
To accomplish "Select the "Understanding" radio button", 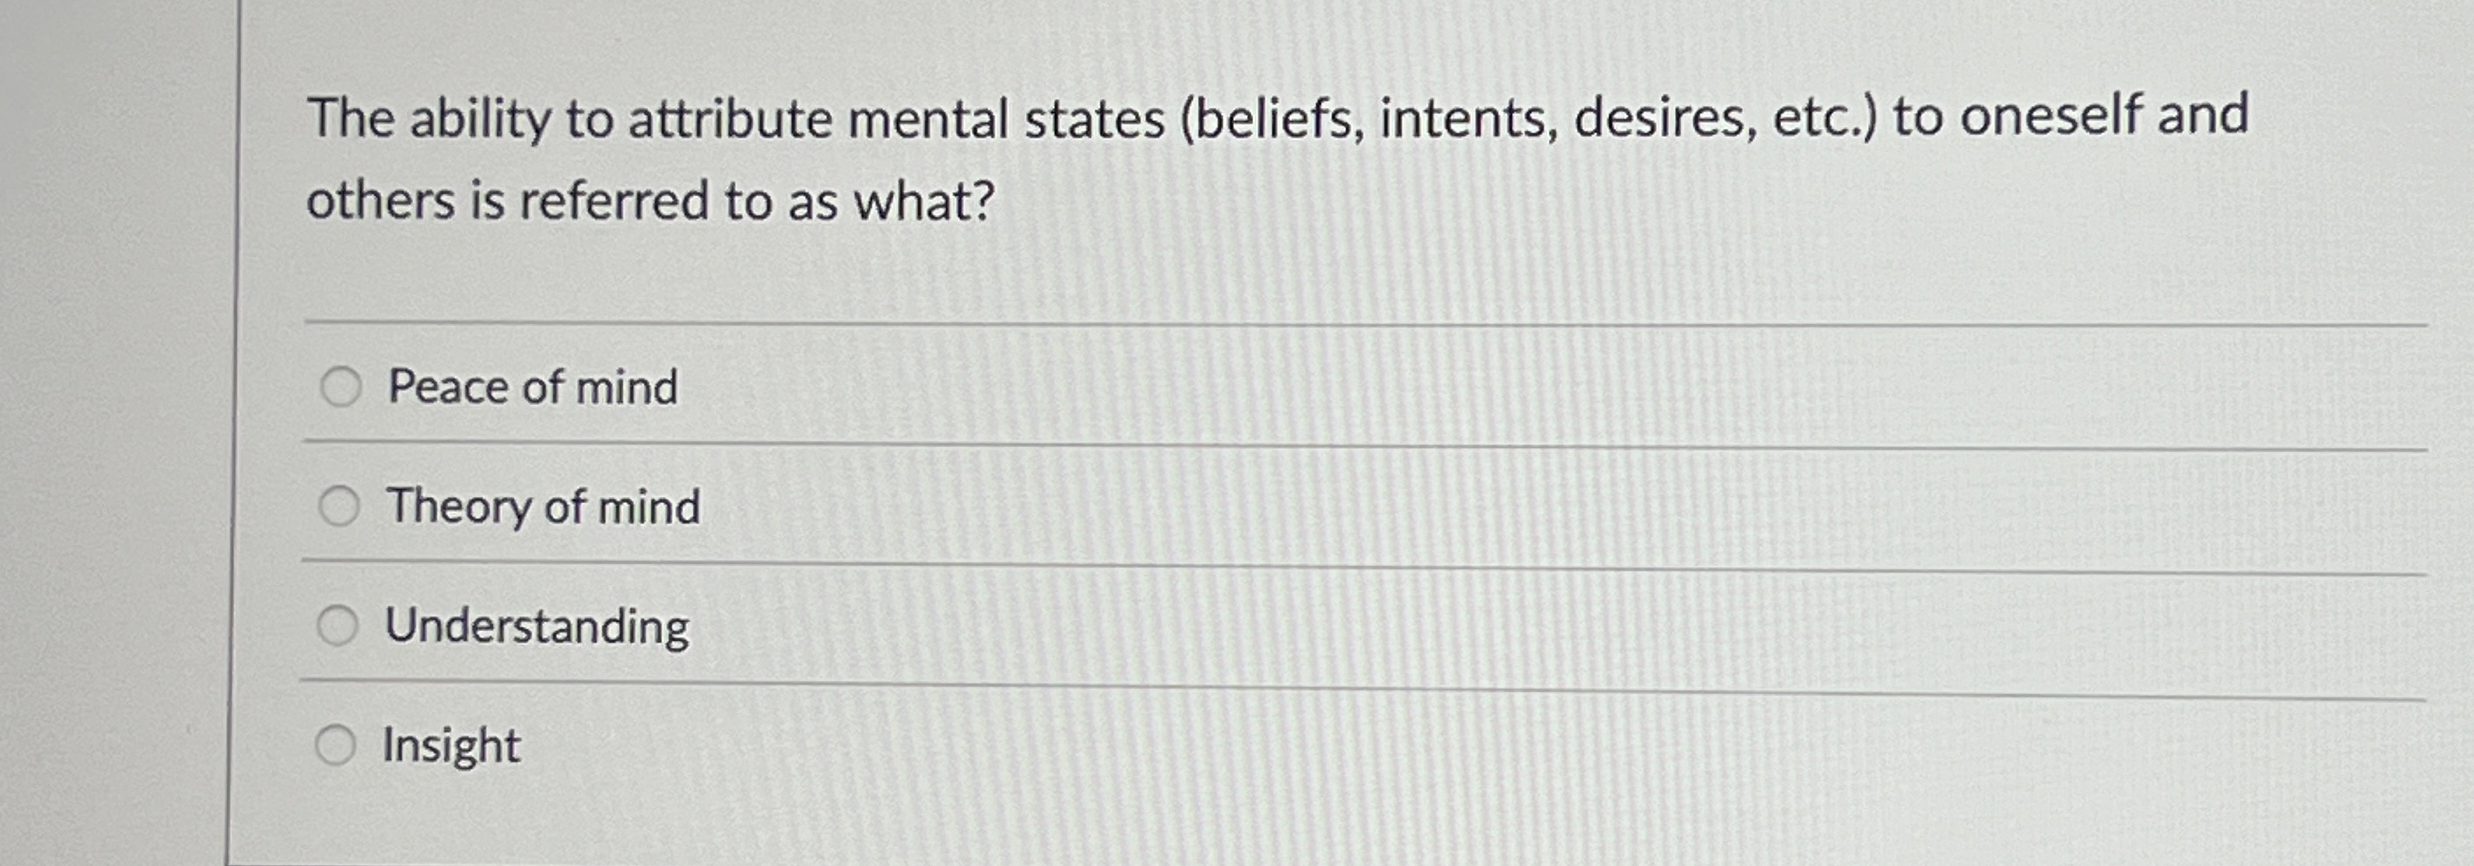I will pyautogui.click(x=340, y=624).
